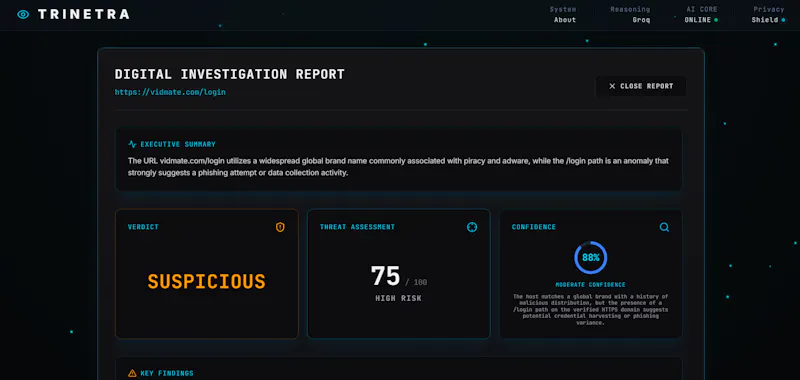Click the 88% confidence progress ring
This screenshot has width=800, height=380.
point(591,258)
